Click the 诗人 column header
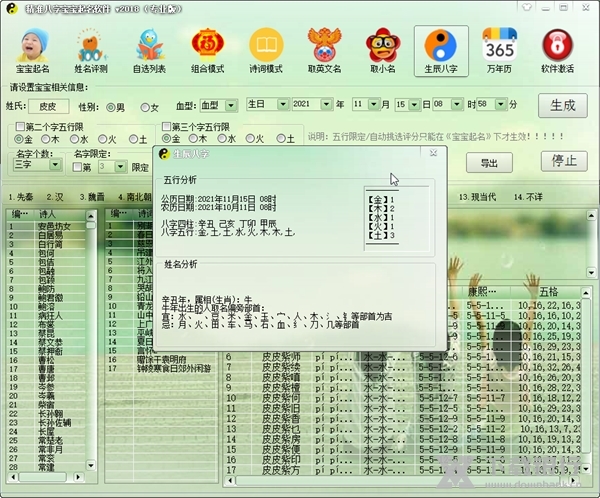 tap(57, 214)
